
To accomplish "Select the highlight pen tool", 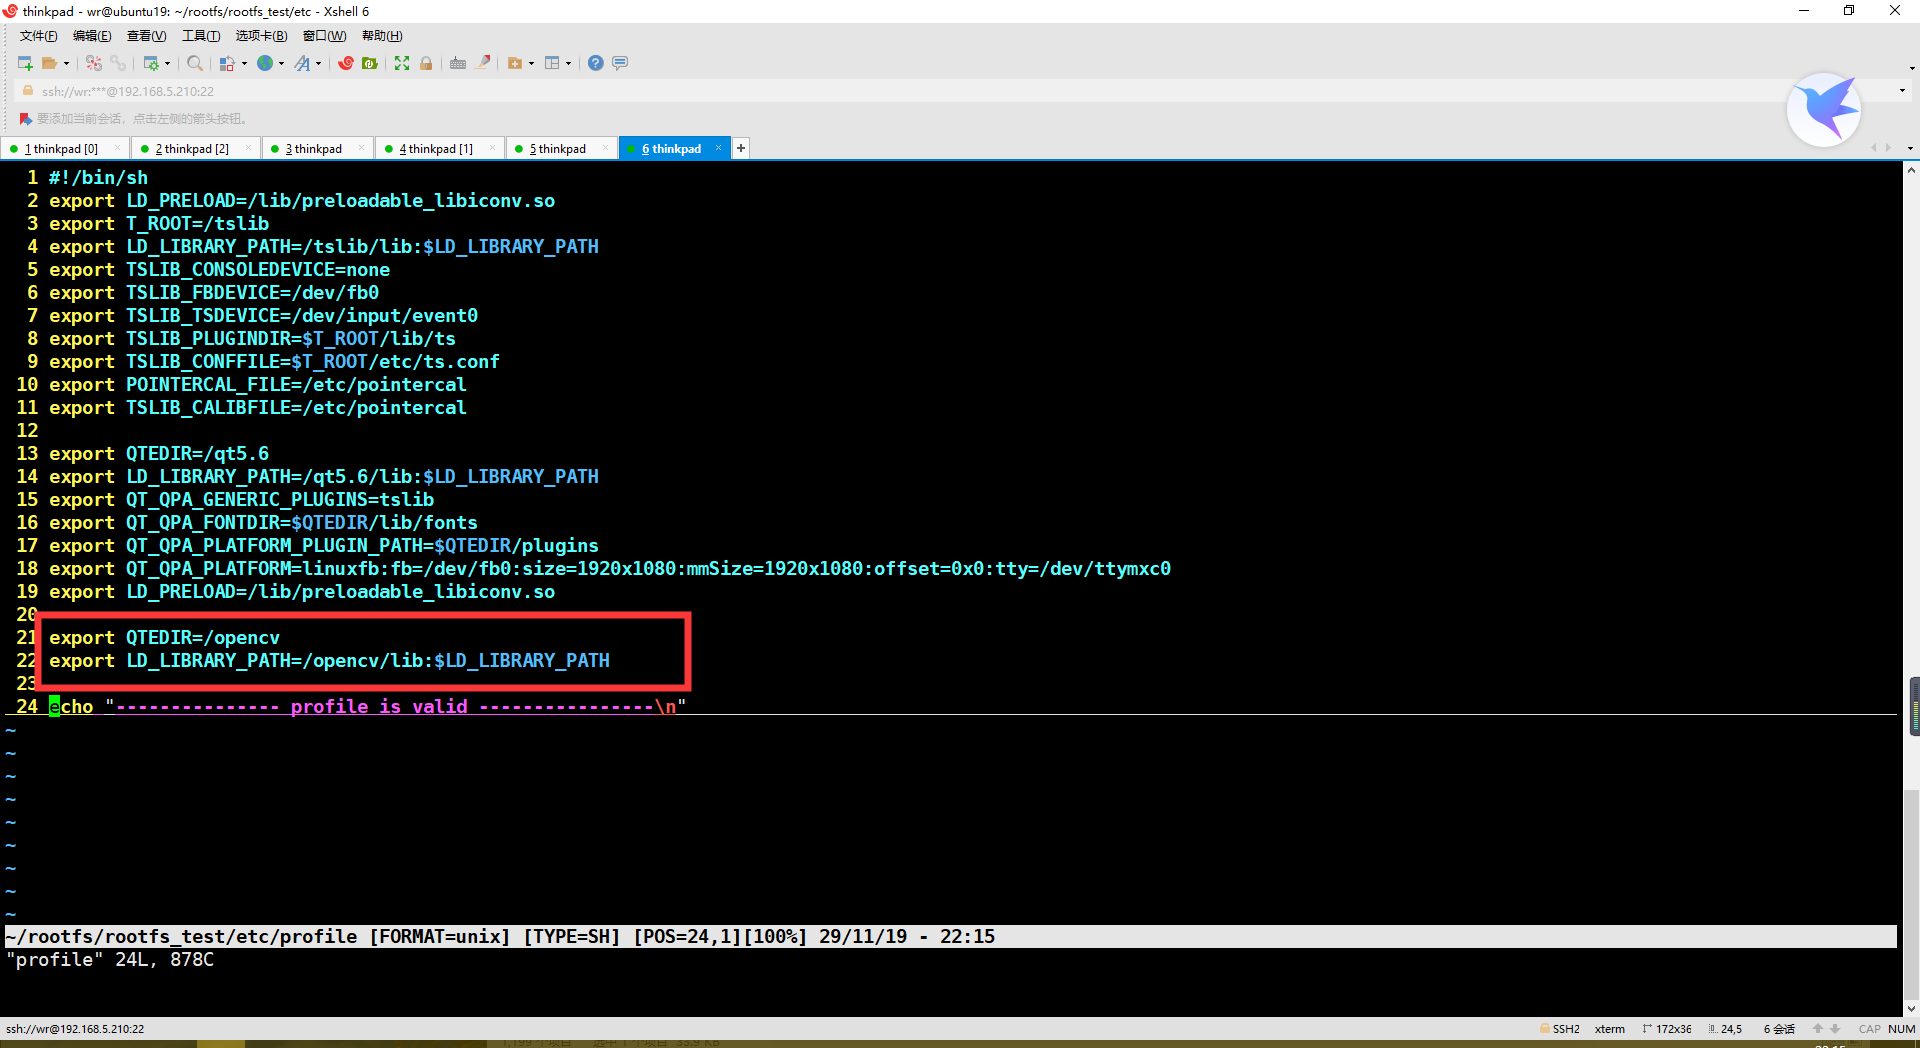I will point(482,63).
